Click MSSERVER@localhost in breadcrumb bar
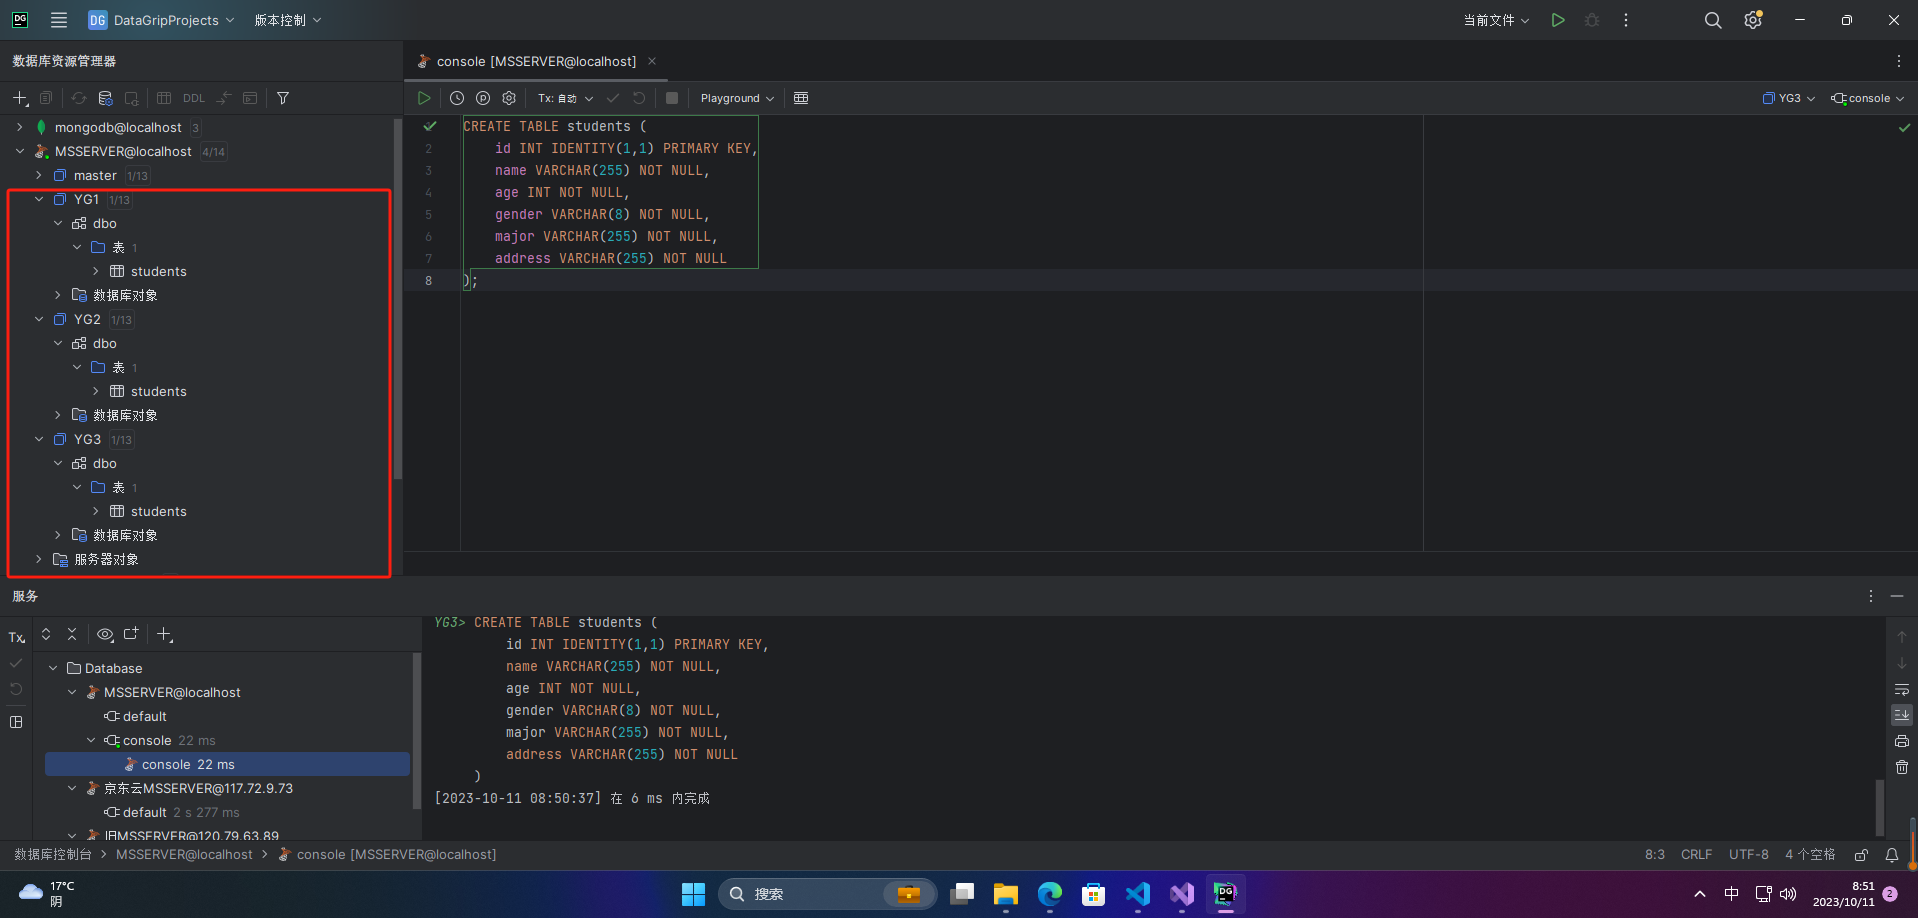This screenshot has width=1918, height=918. tap(184, 854)
